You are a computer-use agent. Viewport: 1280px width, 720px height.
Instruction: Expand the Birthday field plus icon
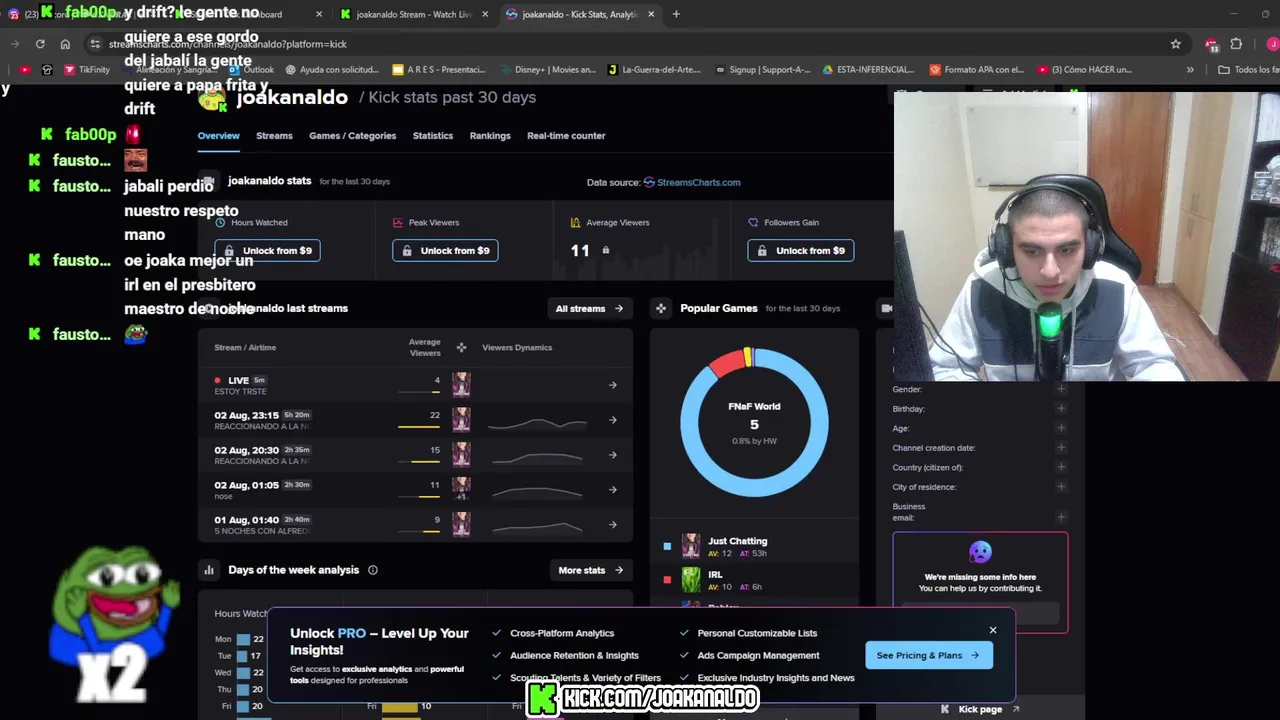(x=1061, y=408)
